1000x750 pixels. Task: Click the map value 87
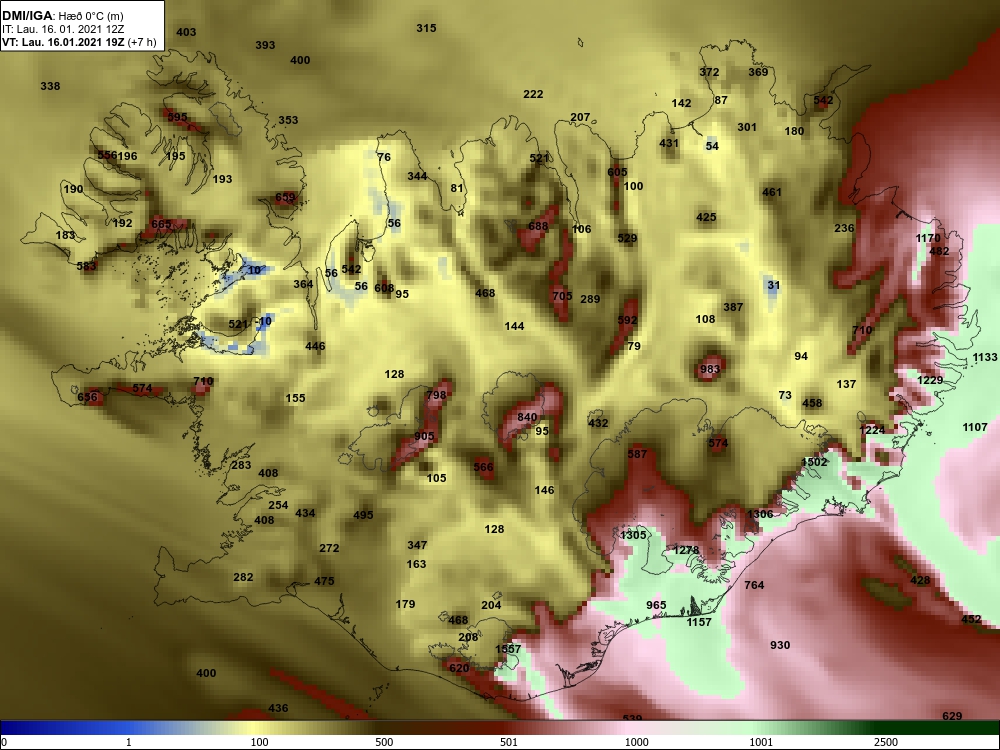click(x=721, y=99)
